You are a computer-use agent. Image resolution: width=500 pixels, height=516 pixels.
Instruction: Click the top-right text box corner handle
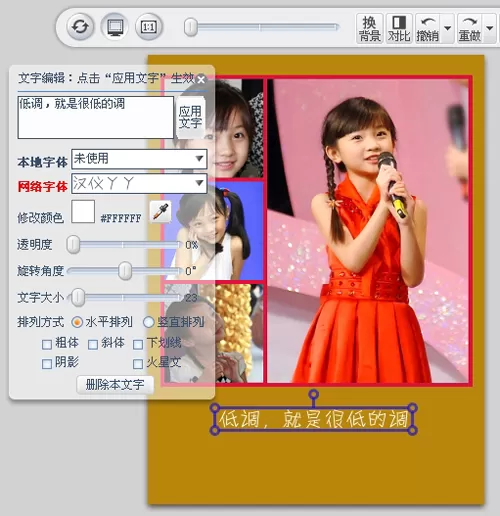point(412,407)
